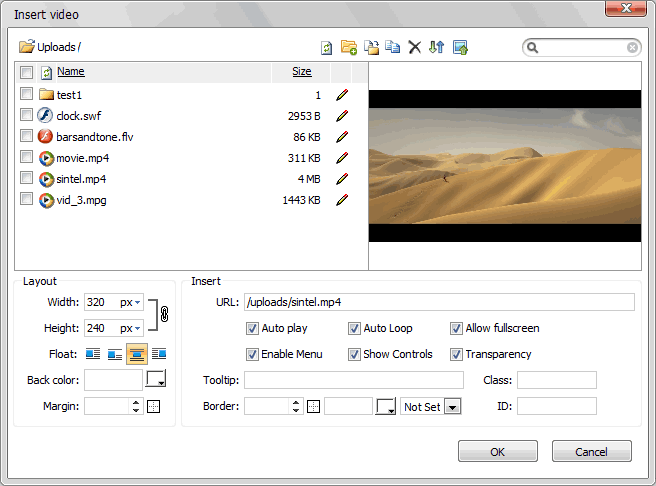Image resolution: width=656 pixels, height=486 pixels.
Task: Click the pencil icon for movie.mp4
Action: click(342, 158)
